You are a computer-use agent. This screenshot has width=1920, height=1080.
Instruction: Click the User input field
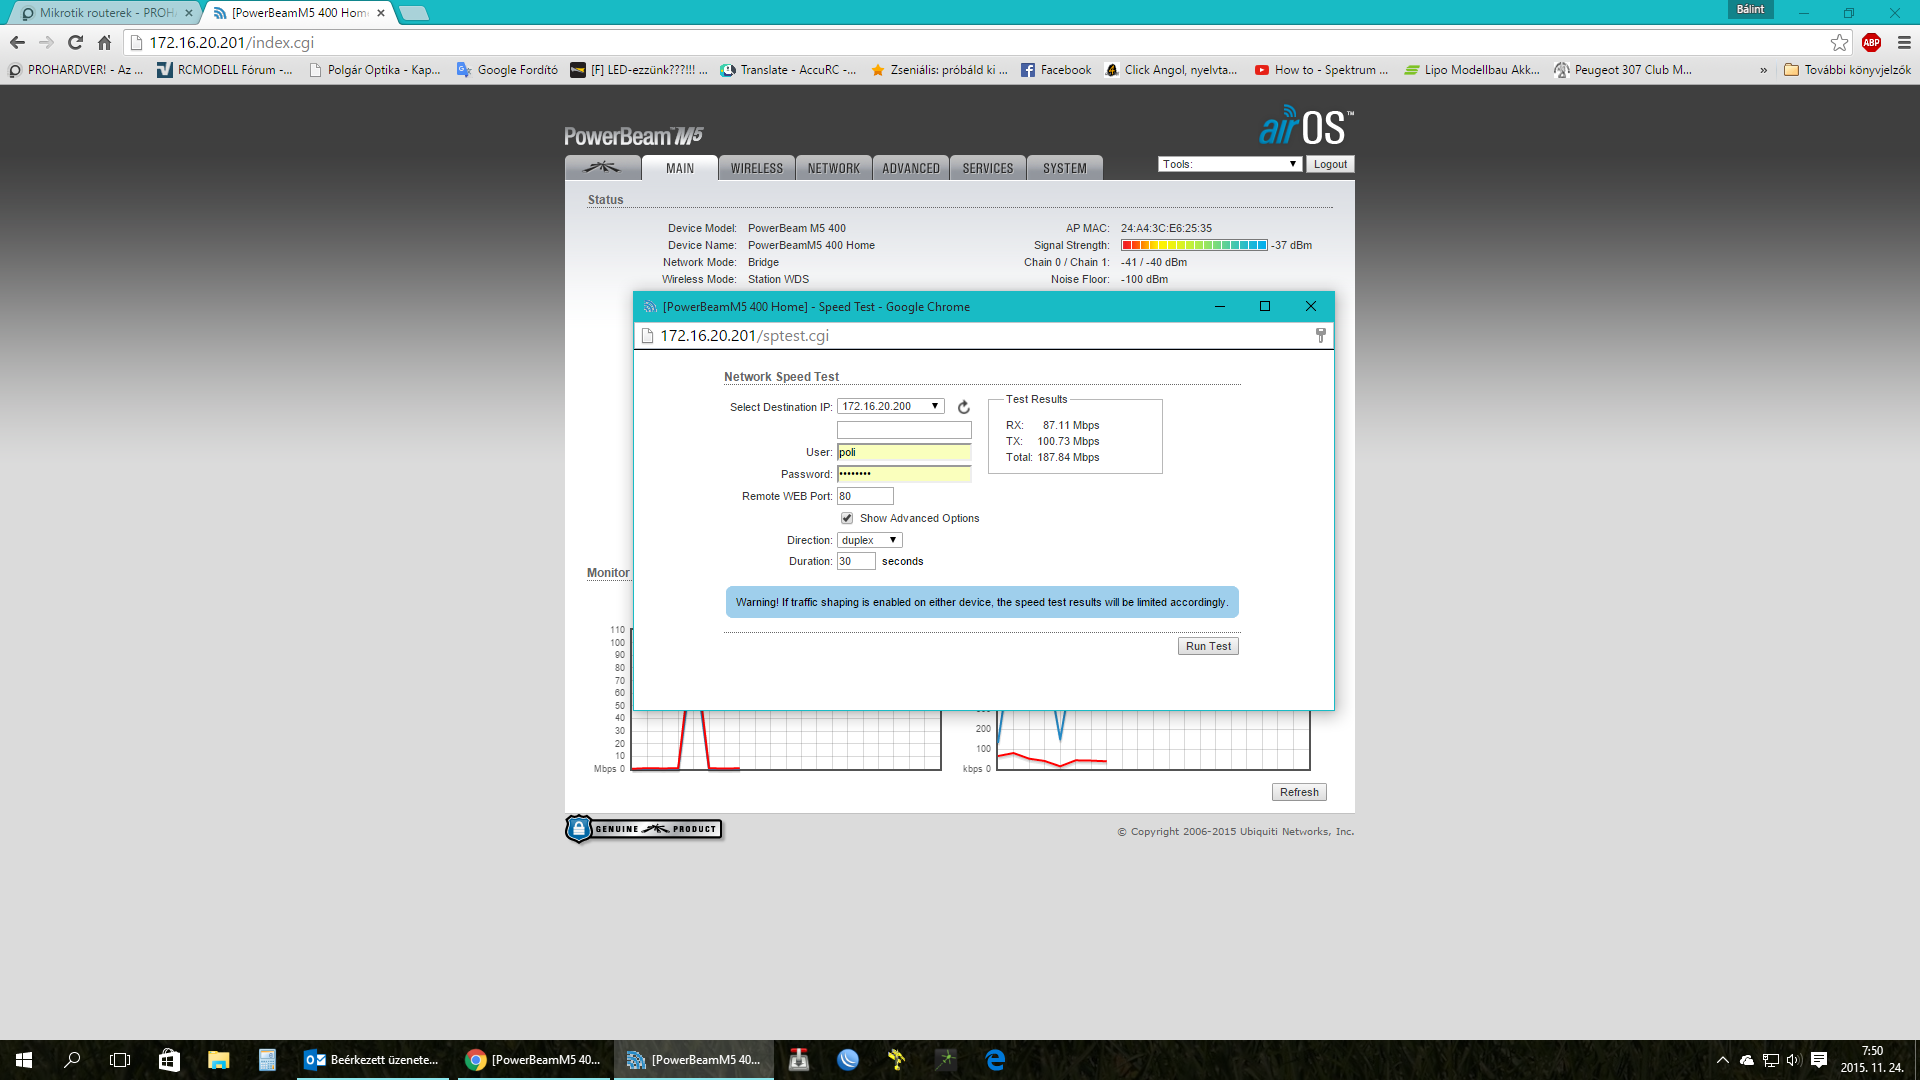click(904, 452)
